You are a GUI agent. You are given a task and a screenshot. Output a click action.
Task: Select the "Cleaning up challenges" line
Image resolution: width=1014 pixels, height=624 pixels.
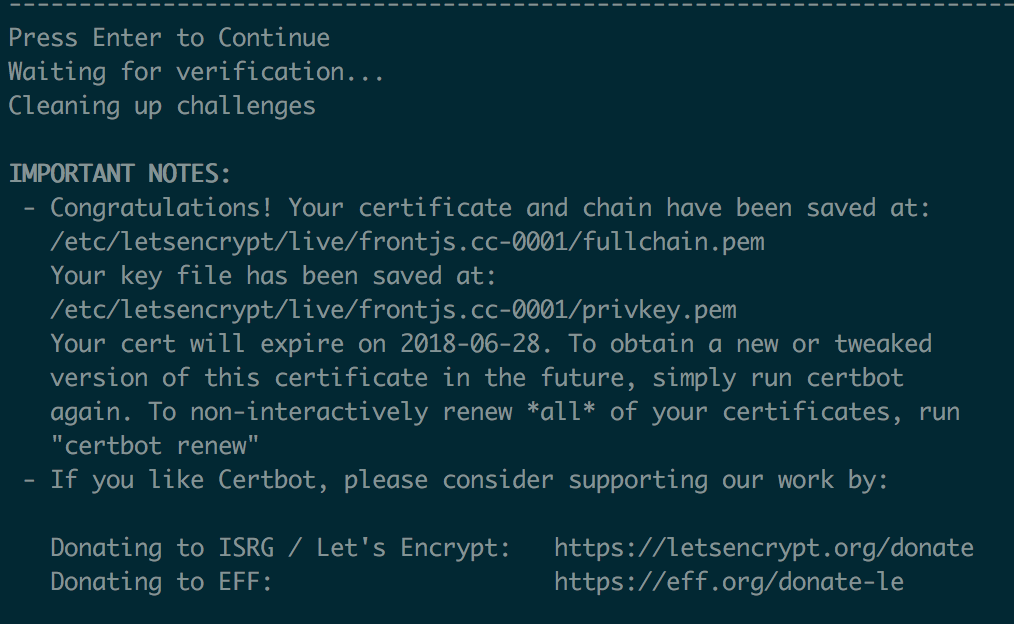tap(162, 106)
